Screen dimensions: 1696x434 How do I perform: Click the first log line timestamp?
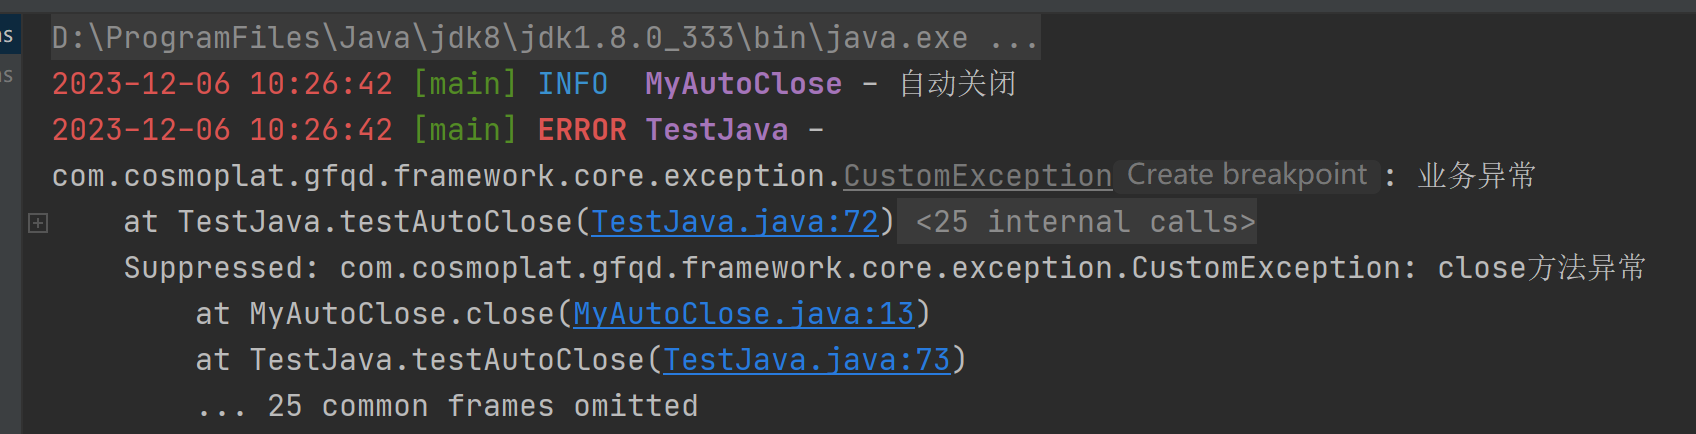point(222,84)
